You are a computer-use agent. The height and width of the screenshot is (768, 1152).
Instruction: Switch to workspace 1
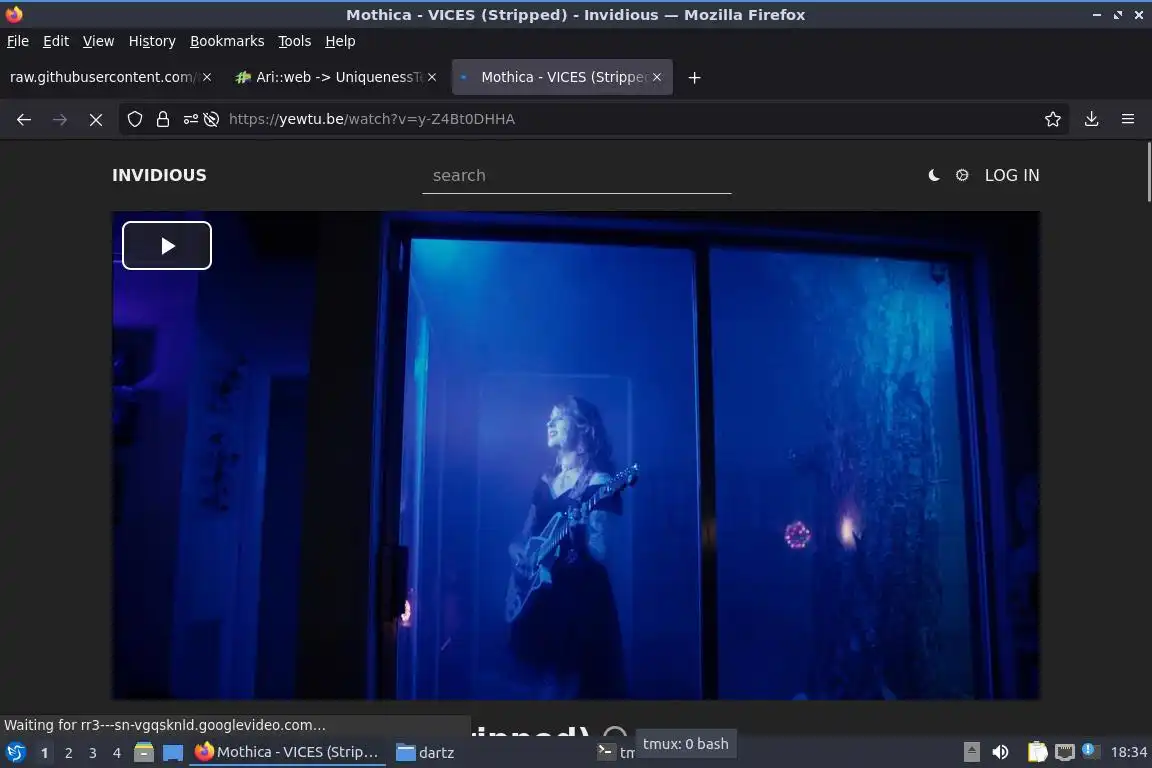[44, 753]
